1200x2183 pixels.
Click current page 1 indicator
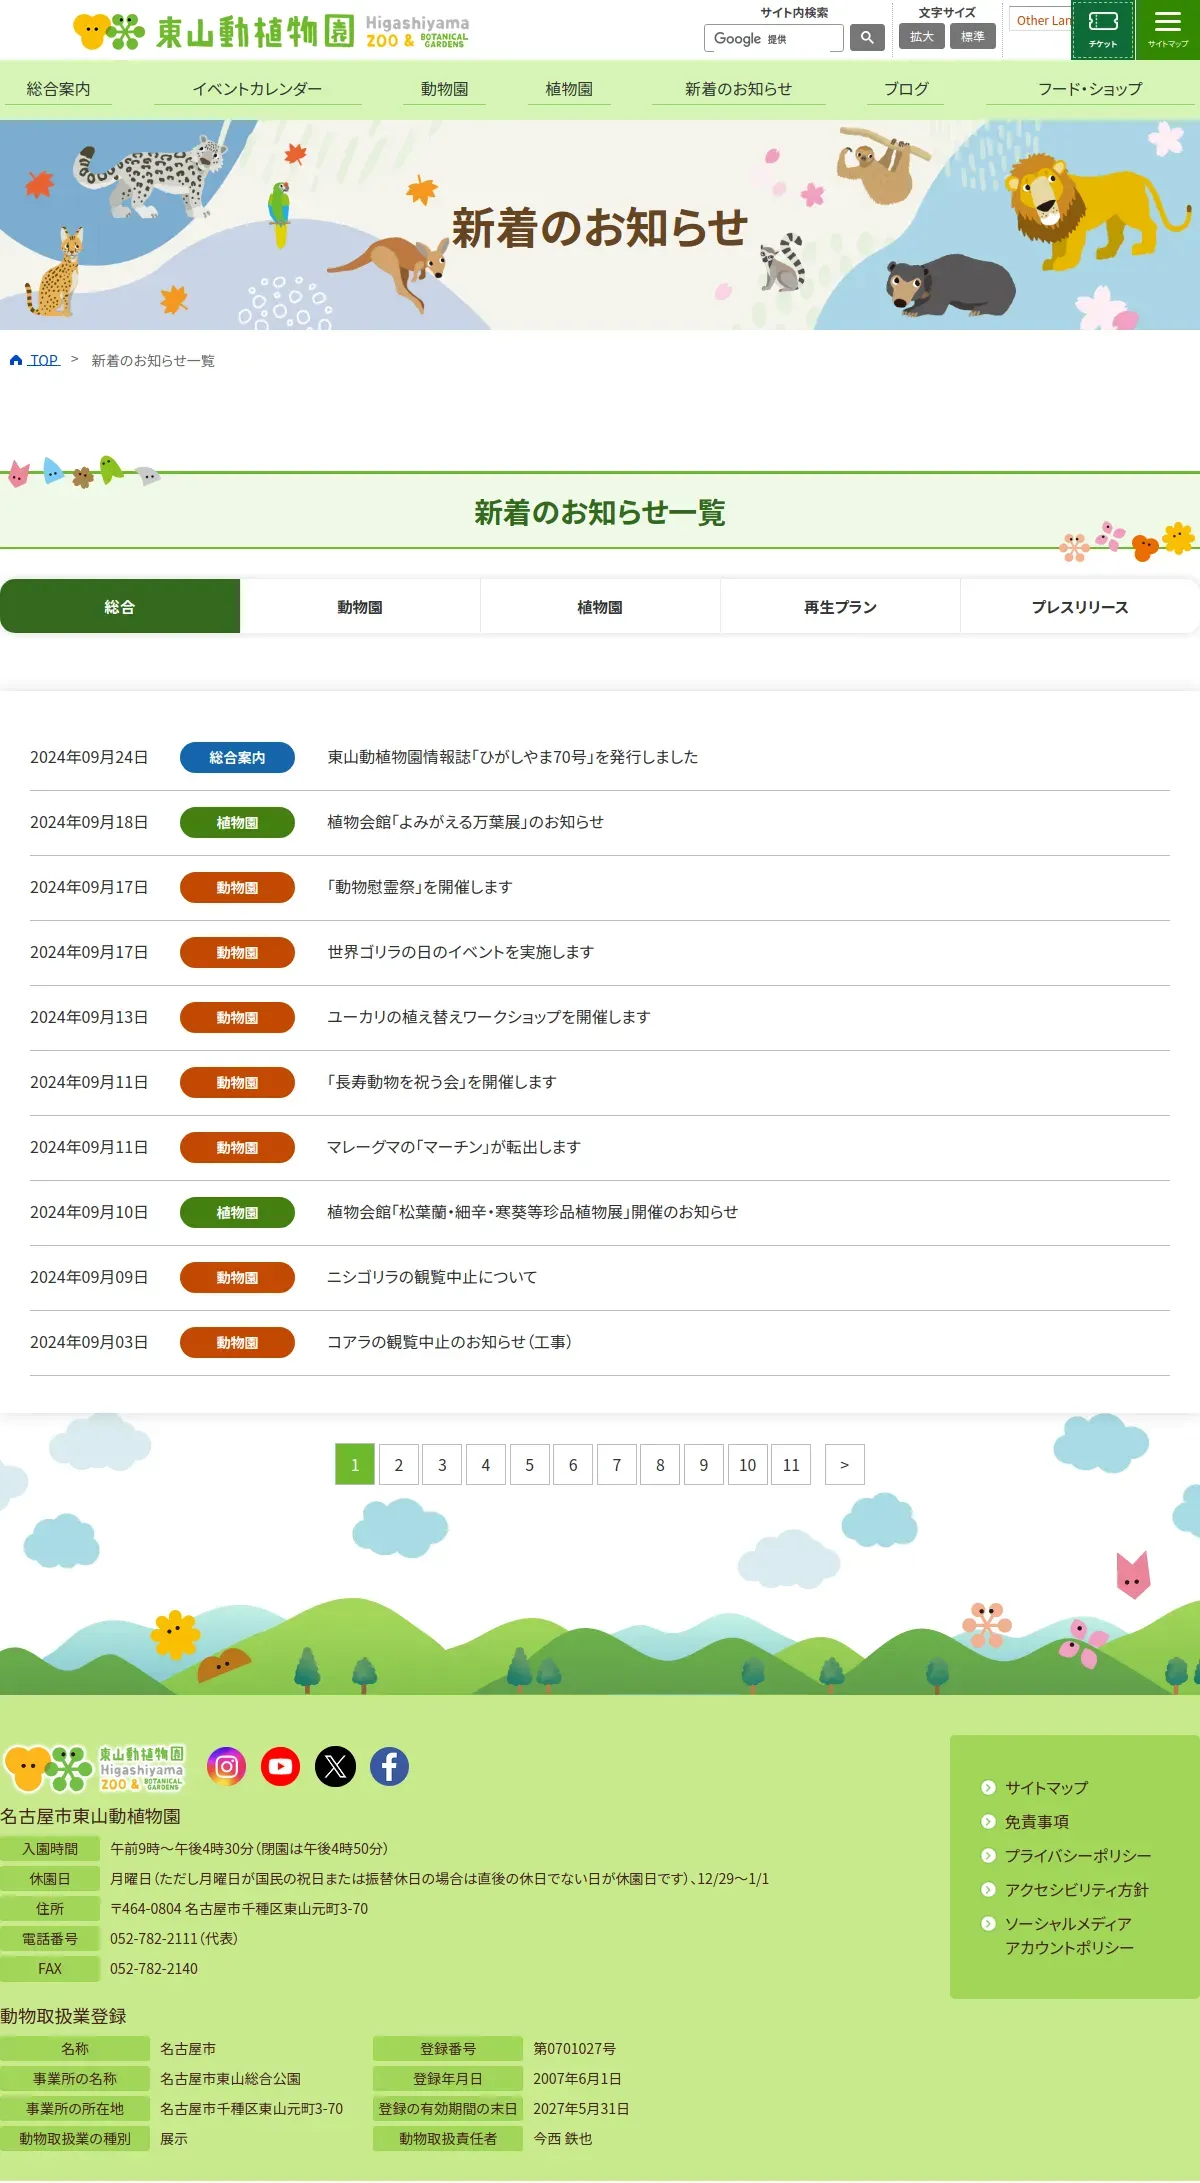[x=355, y=1464]
